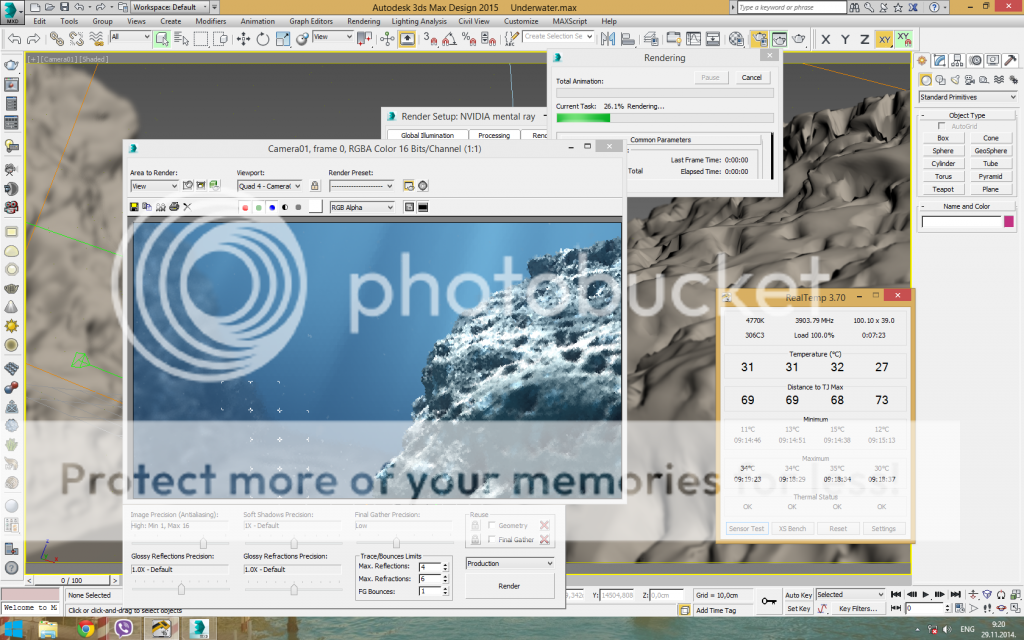This screenshot has height=640, width=1024.
Task: Open Select by Name list
Action: [x=181, y=39]
